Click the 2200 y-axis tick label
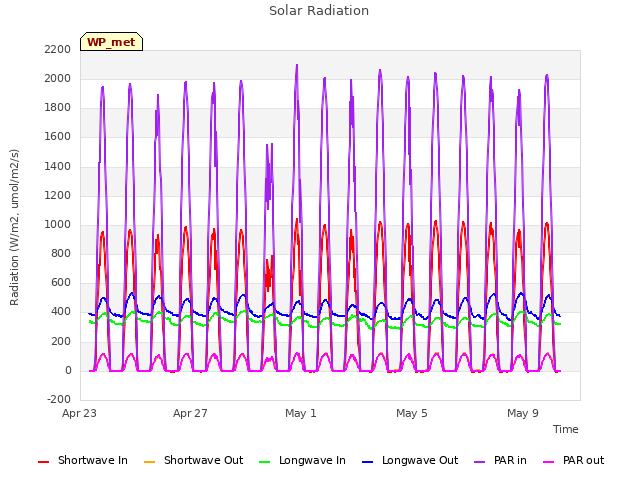The image size is (640, 480). tap(58, 49)
